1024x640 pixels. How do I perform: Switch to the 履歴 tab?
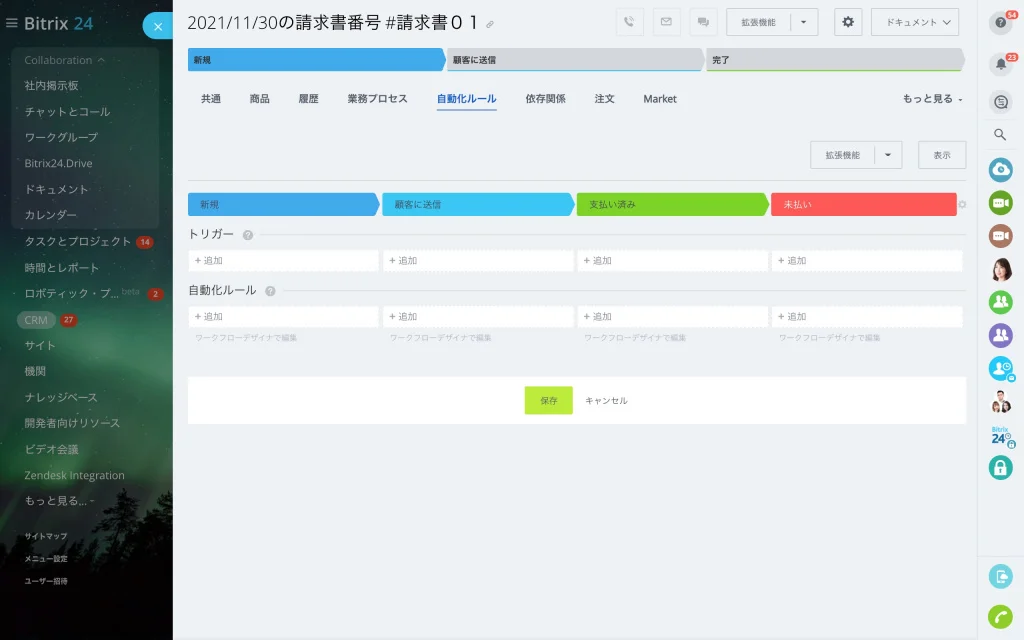pyautogui.click(x=308, y=99)
